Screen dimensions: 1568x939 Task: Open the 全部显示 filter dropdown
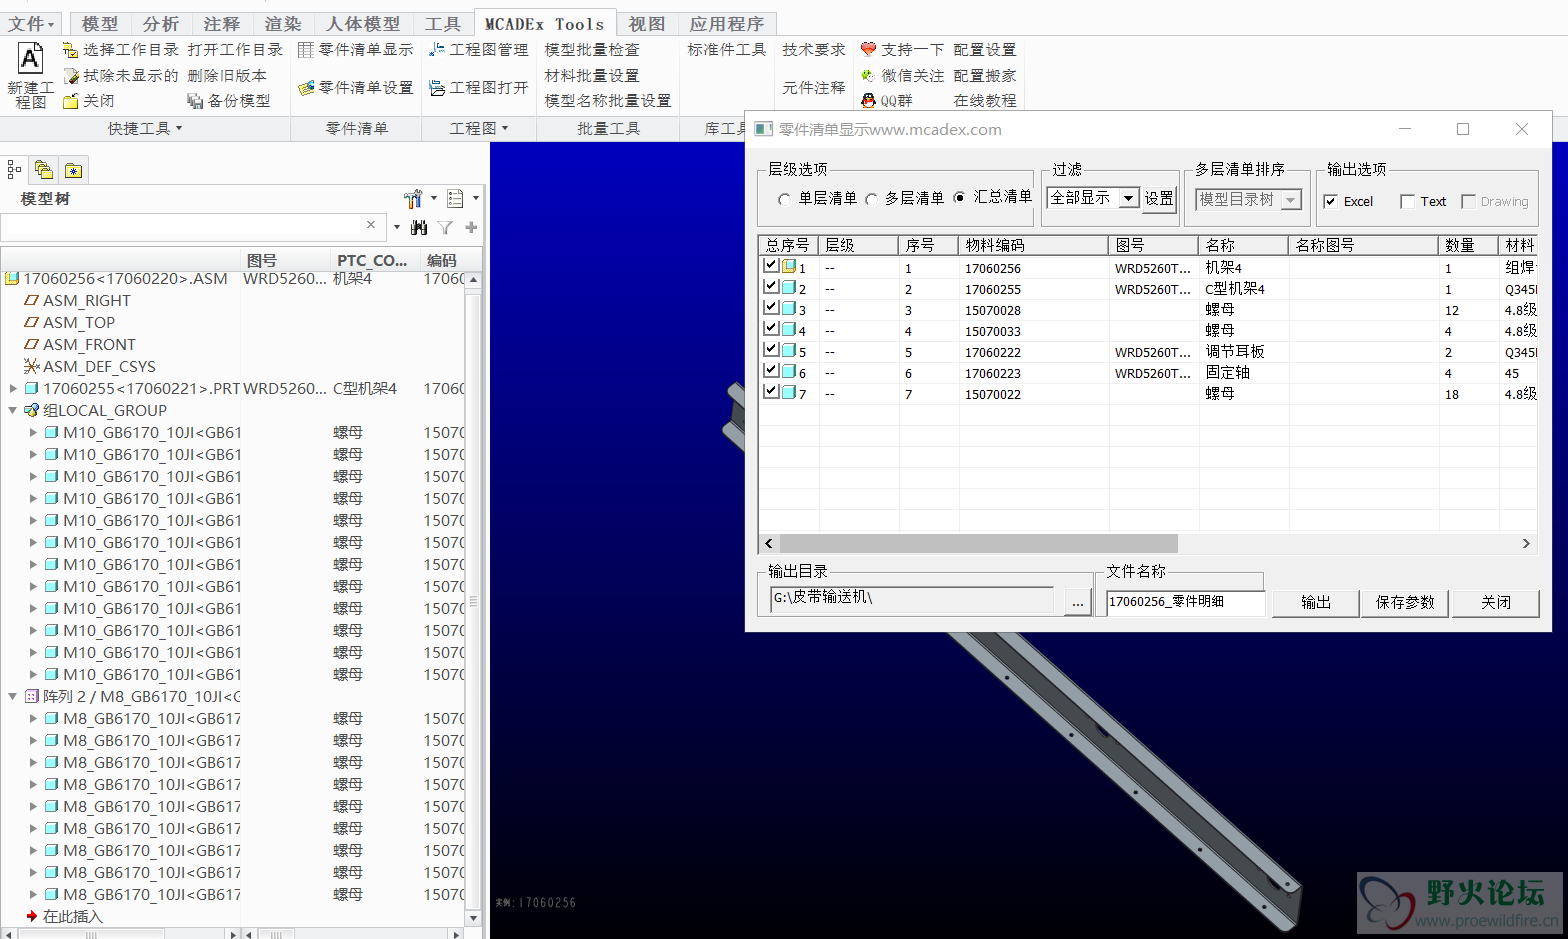coord(1128,198)
